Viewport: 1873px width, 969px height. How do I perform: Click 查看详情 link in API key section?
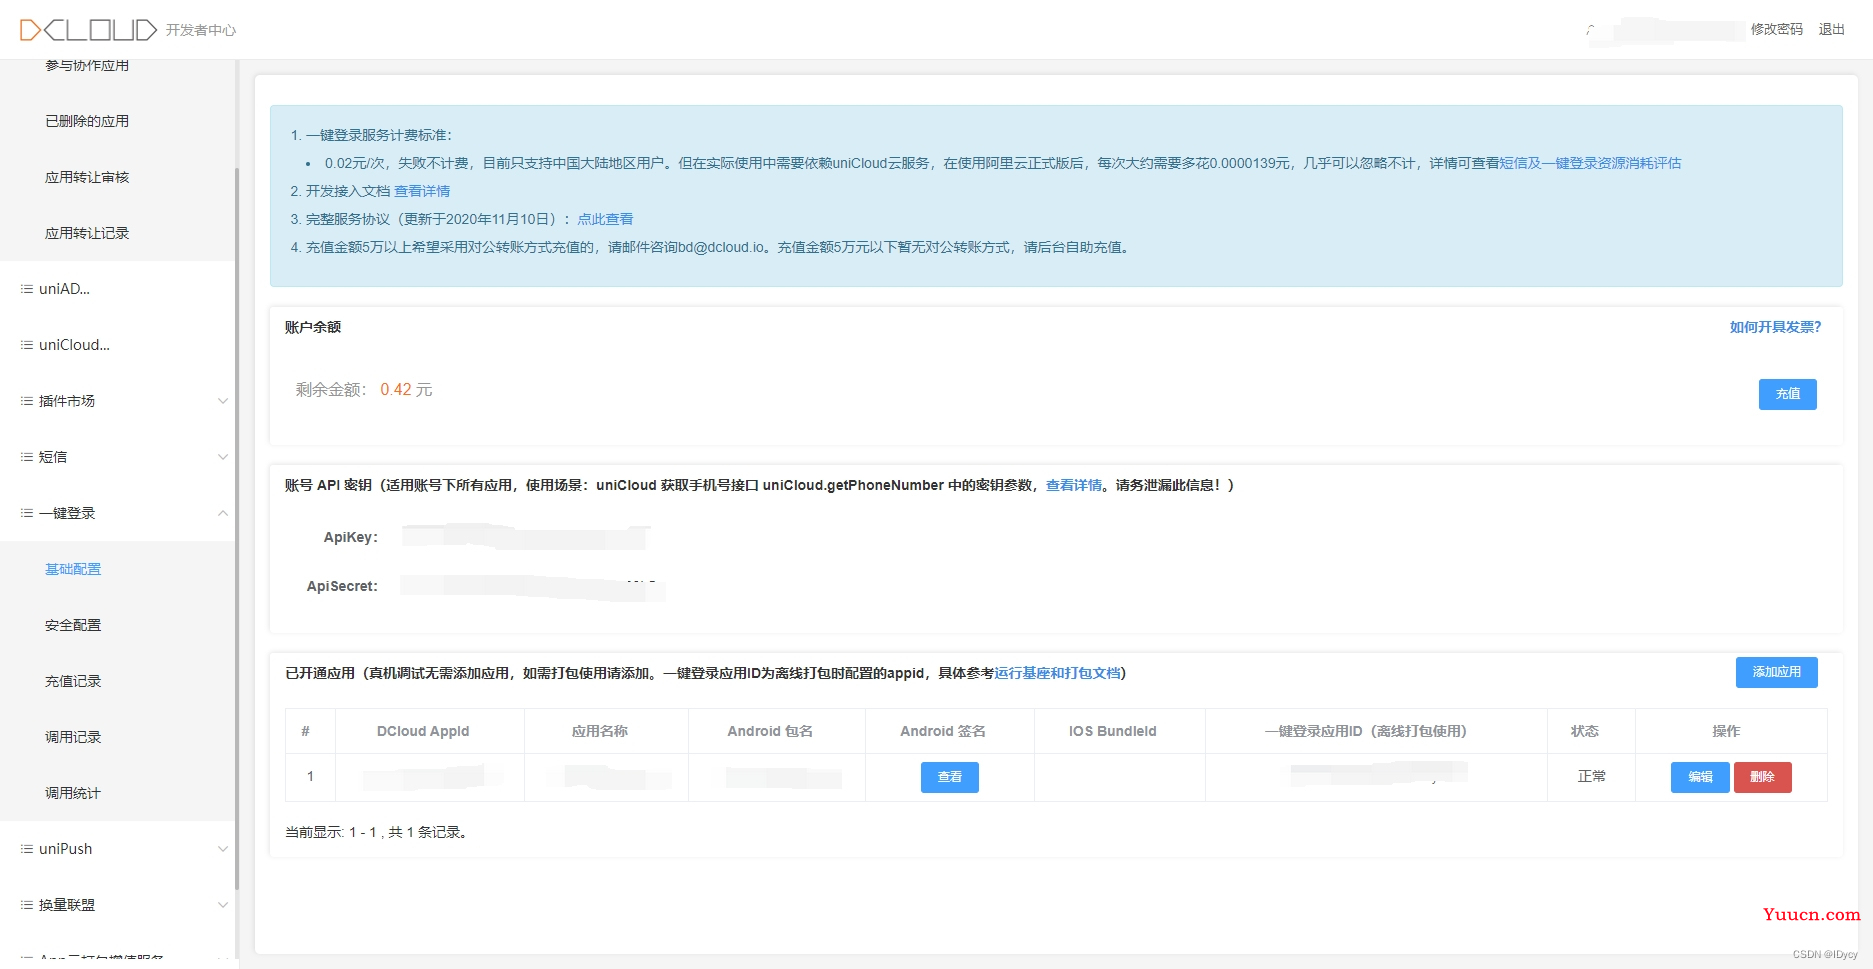click(1074, 485)
